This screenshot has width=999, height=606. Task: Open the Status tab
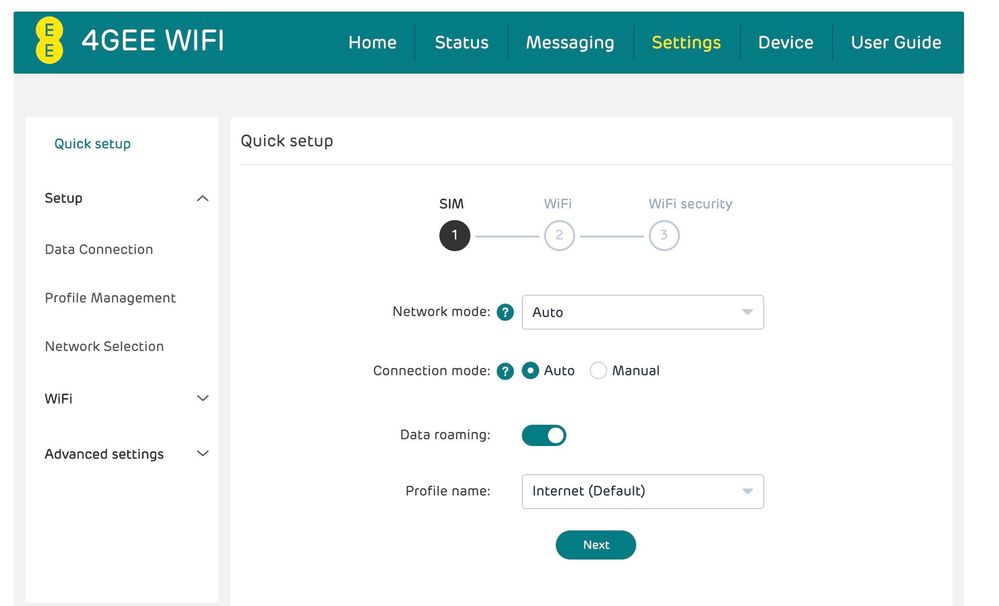[x=461, y=42]
